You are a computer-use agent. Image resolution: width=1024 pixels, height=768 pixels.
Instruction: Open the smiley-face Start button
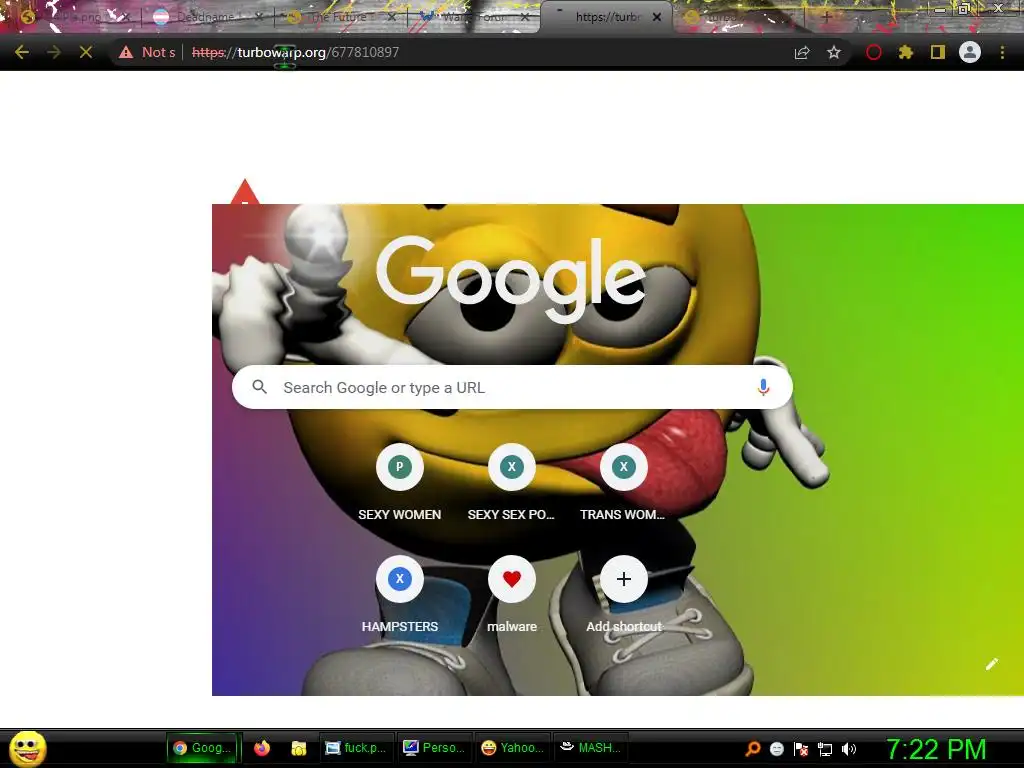pos(27,748)
